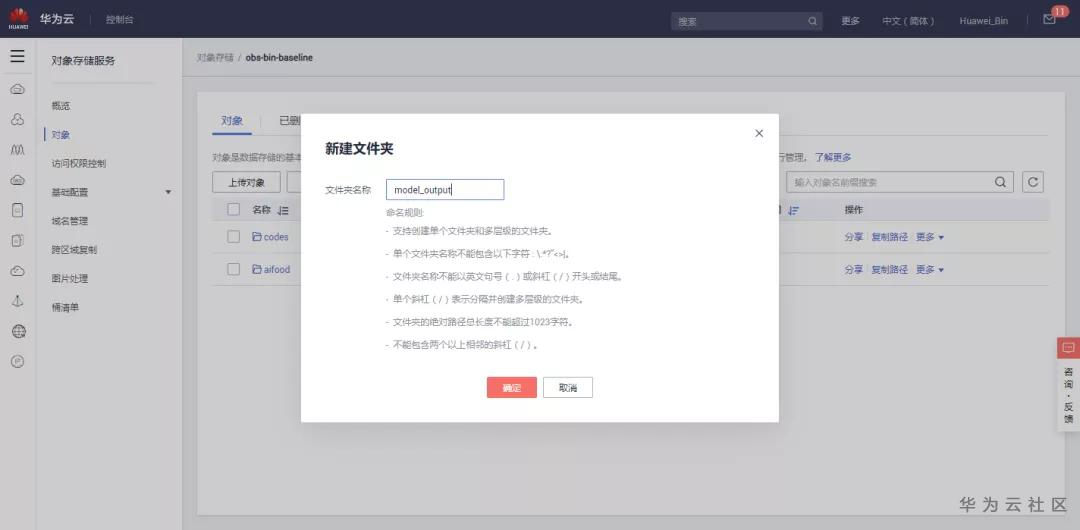Click 了解更多 link
1080x530 pixels.
pos(833,157)
